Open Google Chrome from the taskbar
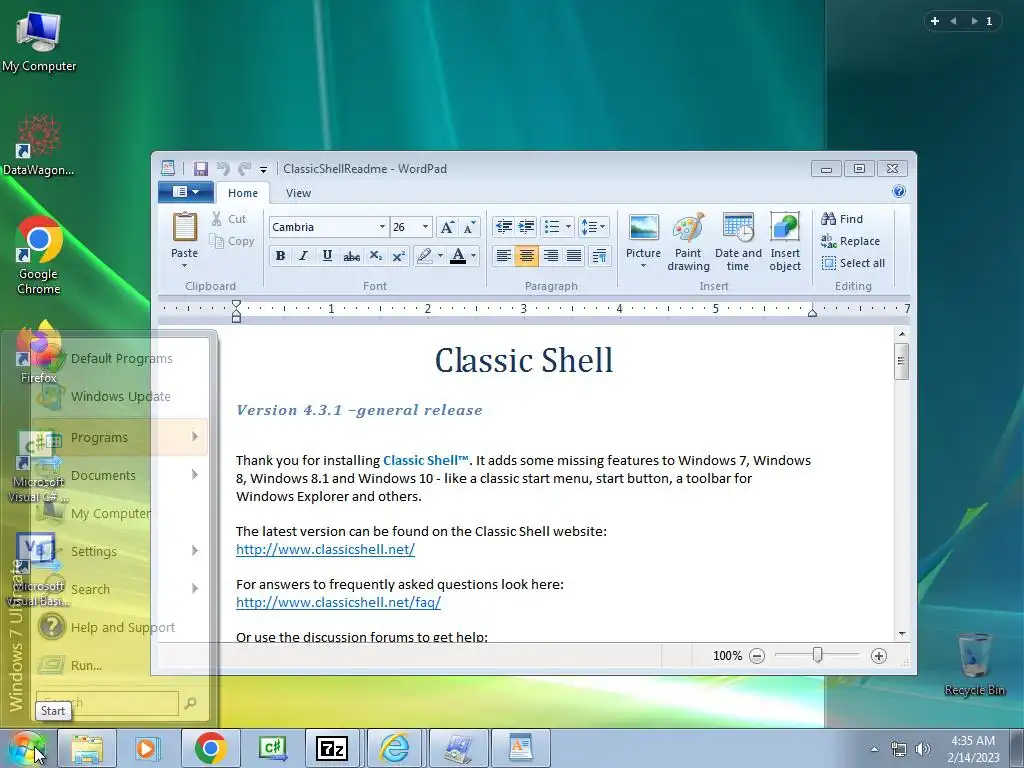 click(x=210, y=748)
